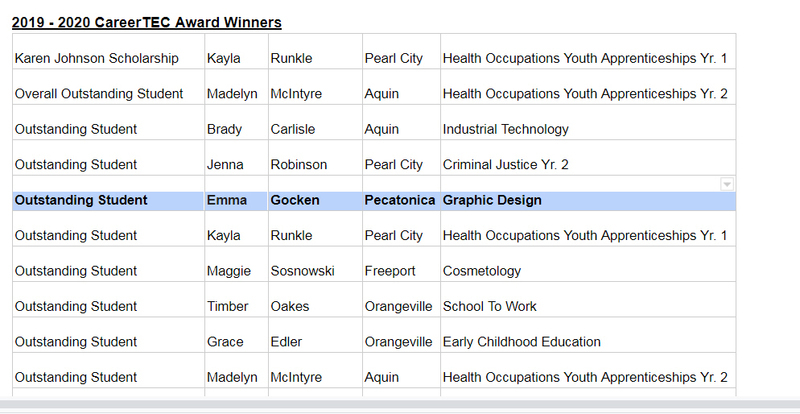
Task: Select the Jenna cell
Action: (x=226, y=165)
